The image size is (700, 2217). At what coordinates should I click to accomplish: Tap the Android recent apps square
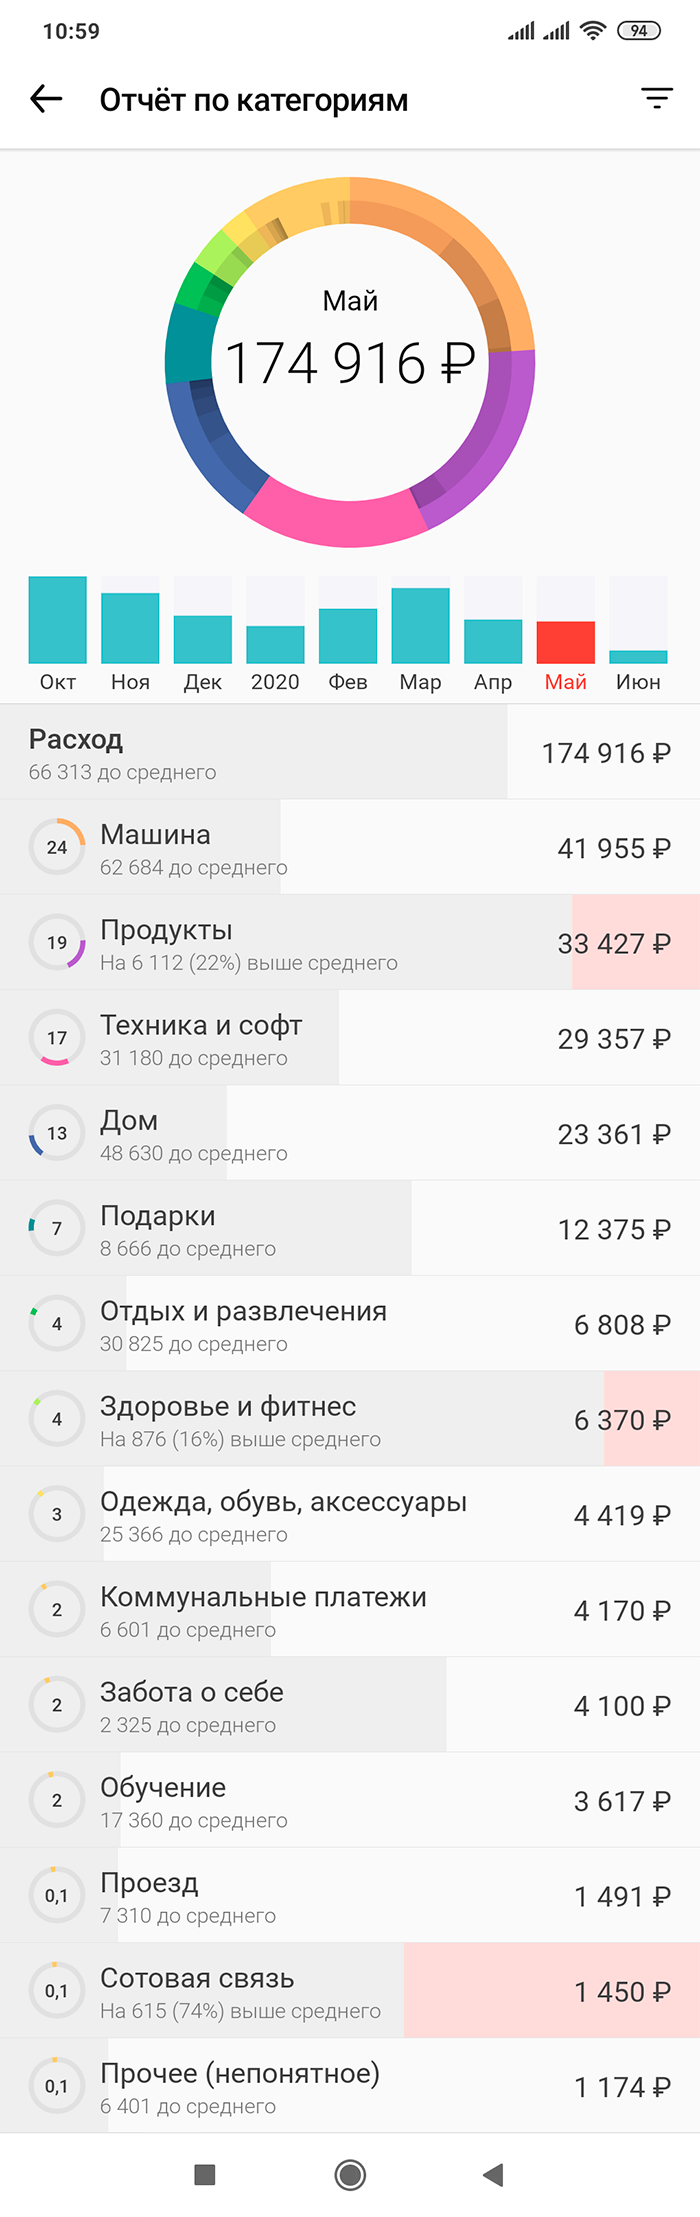[x=205, y=2174]
